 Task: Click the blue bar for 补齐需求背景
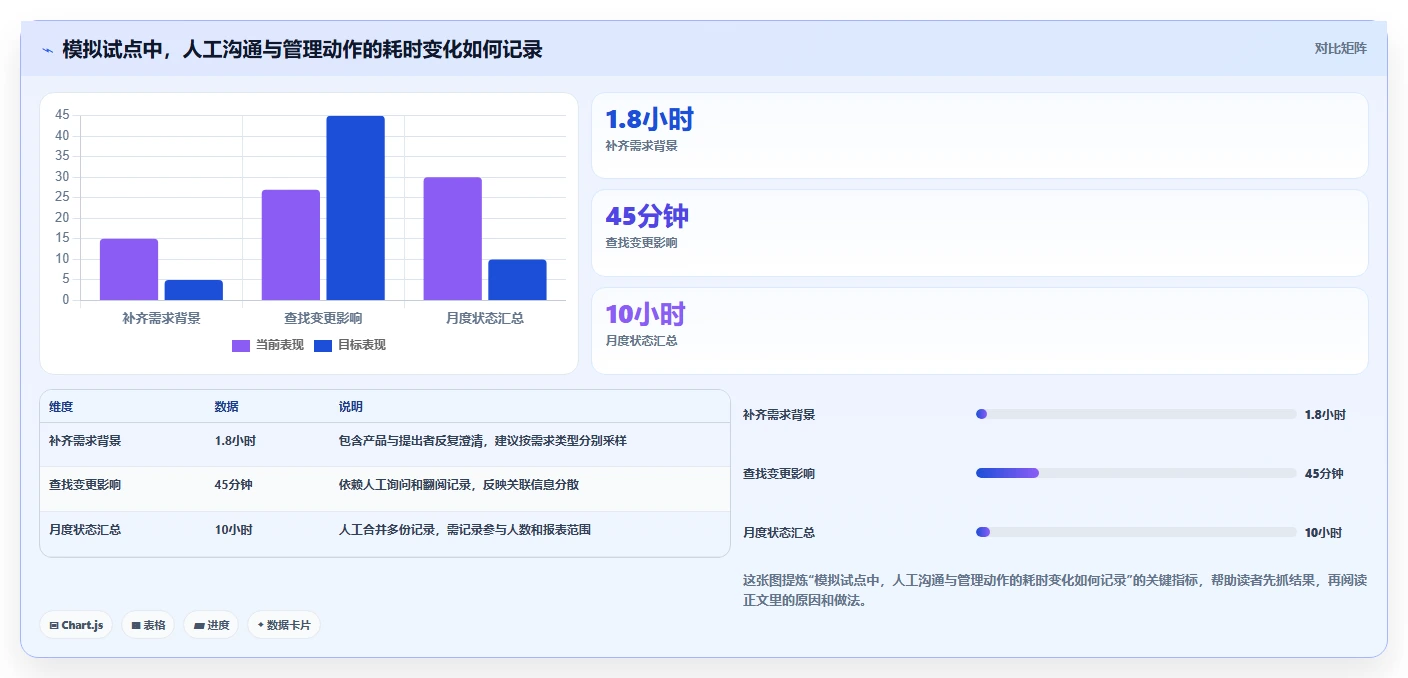pyautogui.click(x=194, y=290)
